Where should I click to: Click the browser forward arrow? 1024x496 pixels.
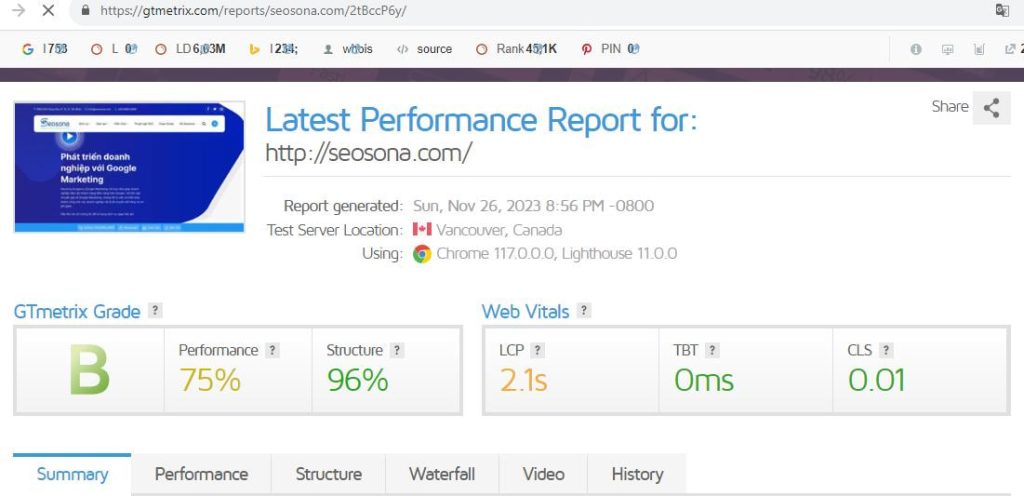click(19, 10)
